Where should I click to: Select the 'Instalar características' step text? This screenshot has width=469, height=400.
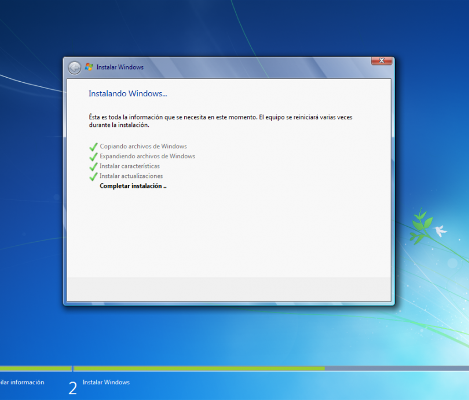[130, 166]
